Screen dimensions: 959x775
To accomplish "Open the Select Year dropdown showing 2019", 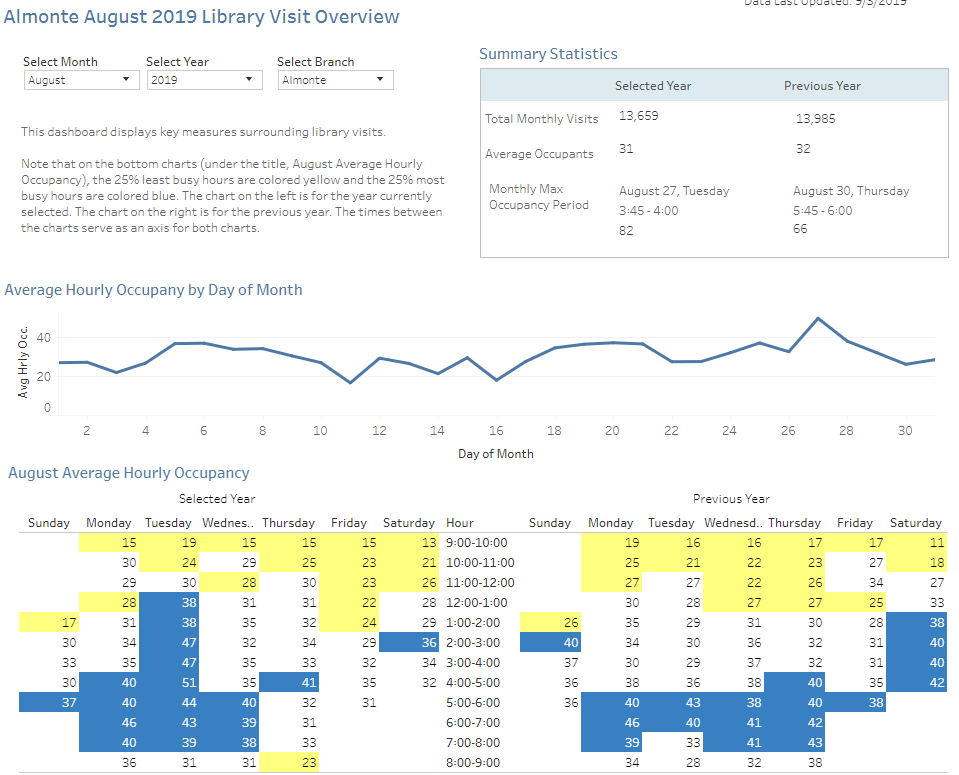I will click(x=204, y=80).
